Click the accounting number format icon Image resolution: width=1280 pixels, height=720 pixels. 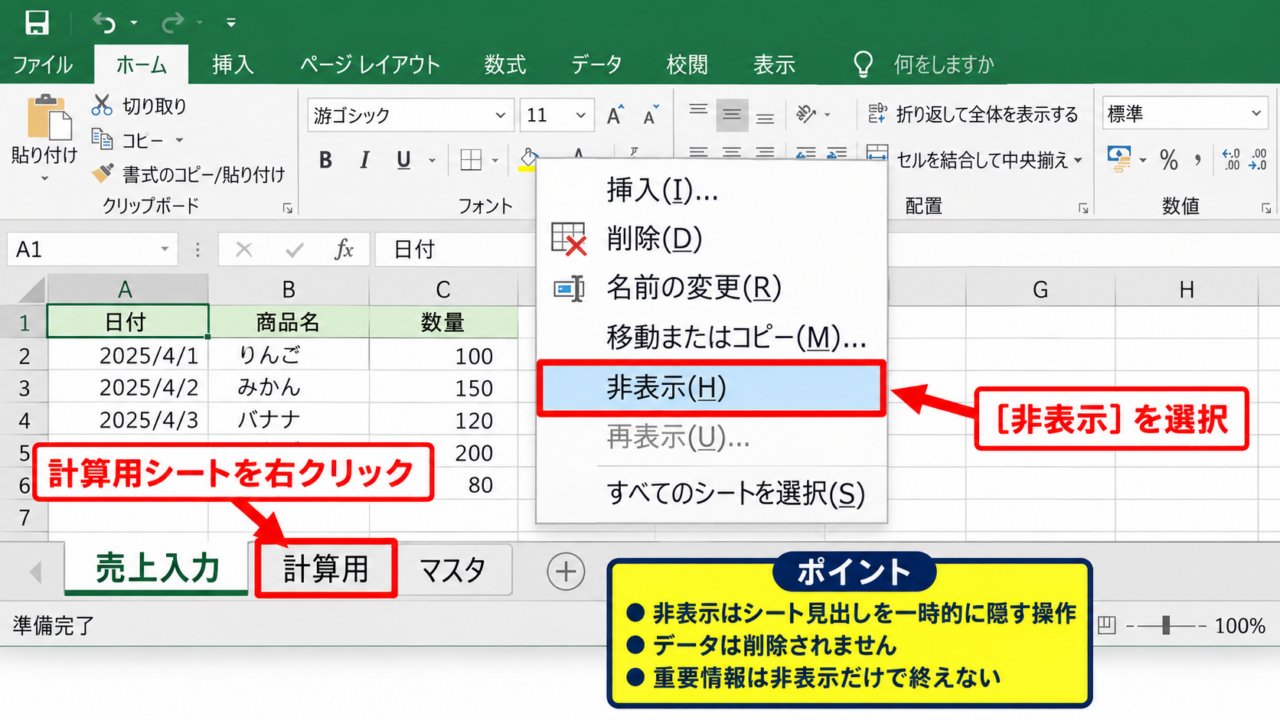(x=1119, y=159)
